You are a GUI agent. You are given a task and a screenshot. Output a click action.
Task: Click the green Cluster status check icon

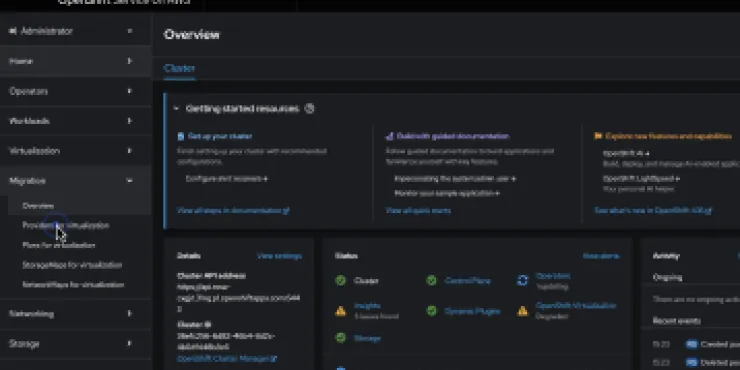(x=340, y=281)
